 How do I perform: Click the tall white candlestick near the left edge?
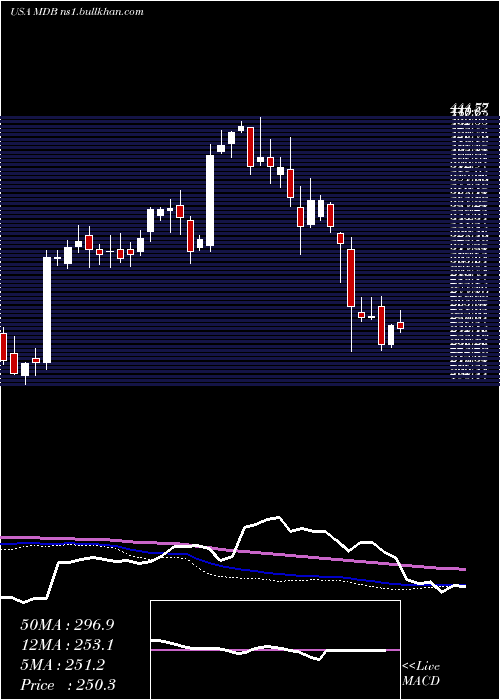click(47, 308)
